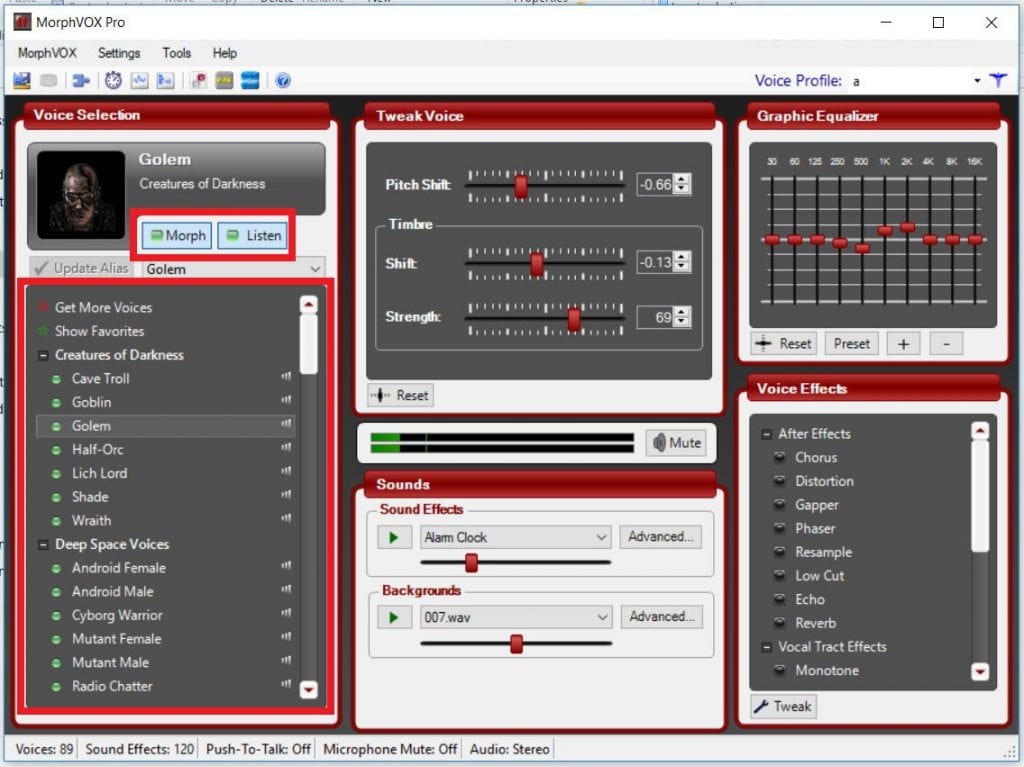Image resolution: width=1024 pixels, height=767 pixels.
Task: Click the greyed-out grey toolbar button
Action: coord(48,80)
